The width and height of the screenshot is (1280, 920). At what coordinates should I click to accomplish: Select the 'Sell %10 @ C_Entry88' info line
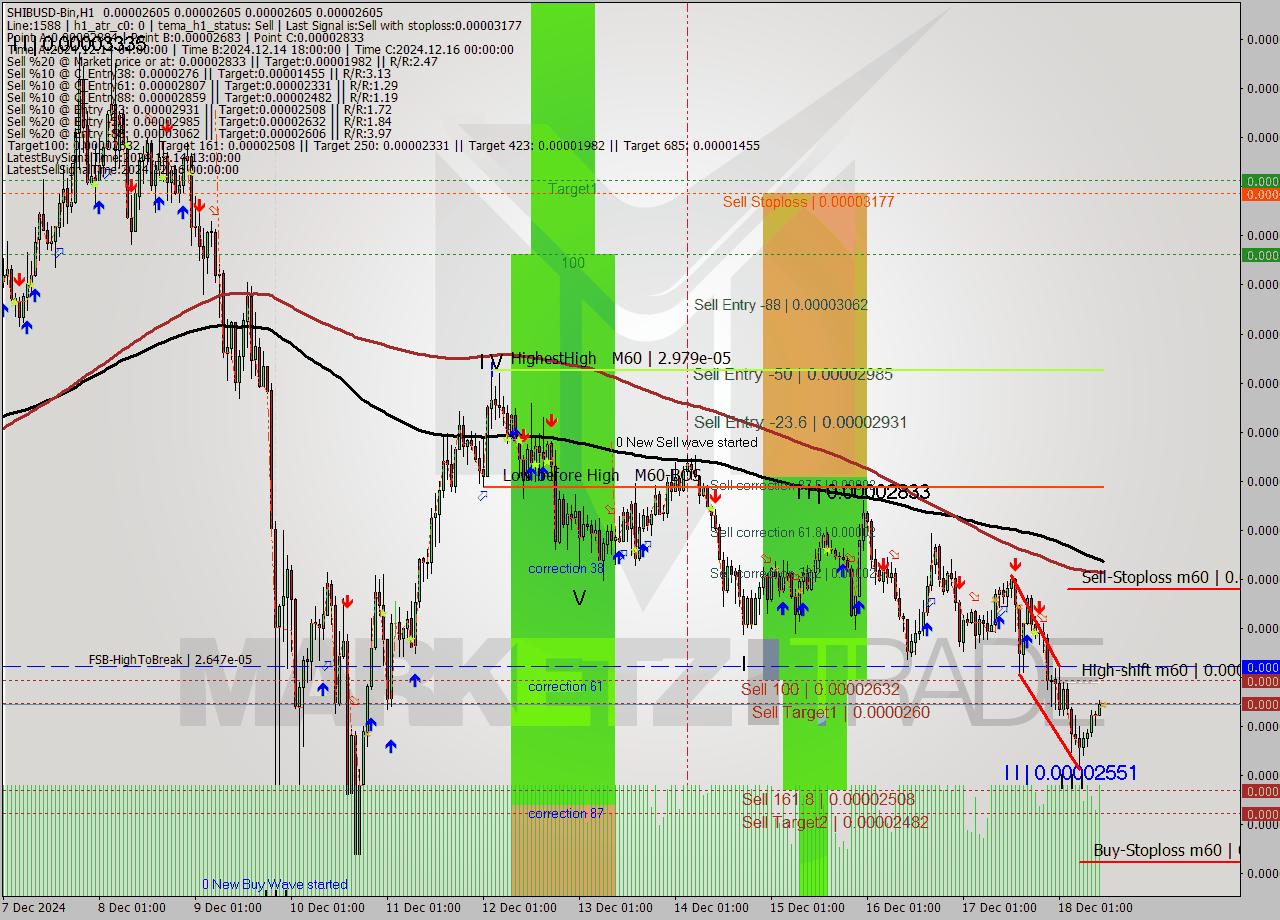[202, 98]
